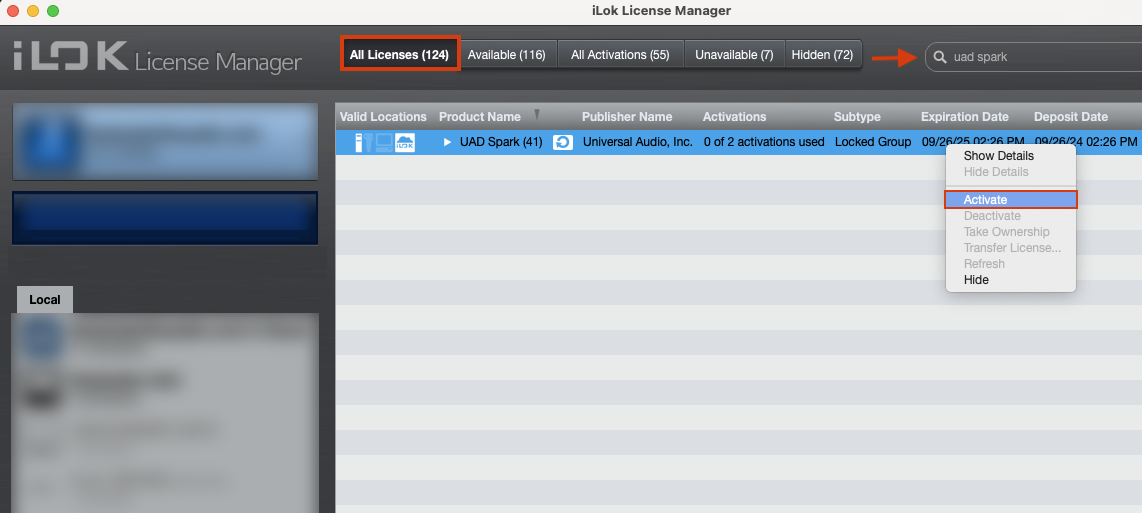Click the 0 of 2 activations used cell
This screenshot has height=513, width=1142.
(x=764, y=142)
